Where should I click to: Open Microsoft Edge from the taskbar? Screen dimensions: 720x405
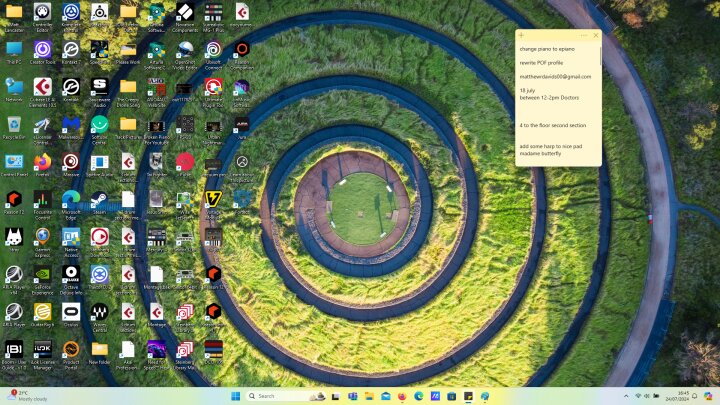[418, 396]
